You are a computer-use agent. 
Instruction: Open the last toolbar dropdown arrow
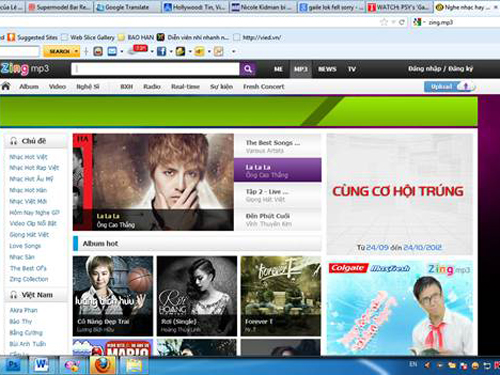(x=234, y=51)
